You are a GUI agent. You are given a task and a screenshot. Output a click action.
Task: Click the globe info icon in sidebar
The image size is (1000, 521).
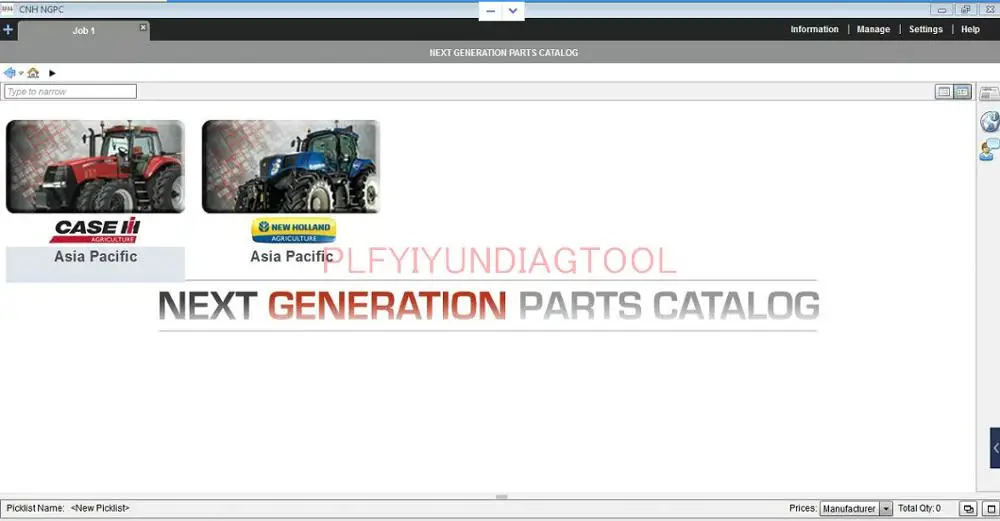click(x=989, y=122)
